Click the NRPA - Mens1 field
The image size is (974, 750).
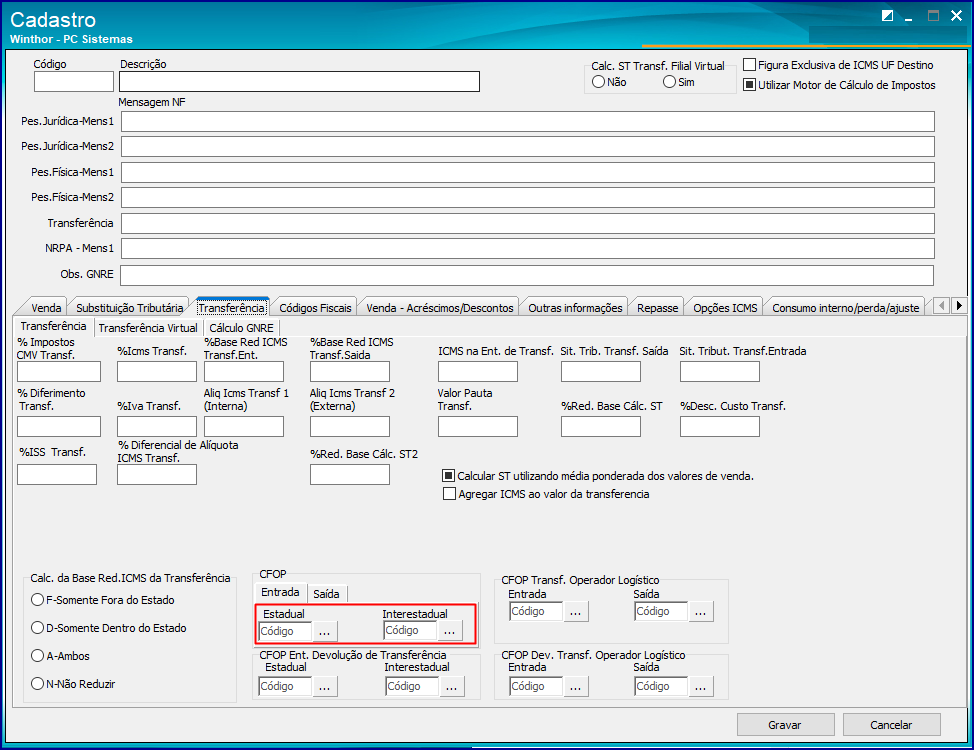pyautogui.click(x=528, y=249)
